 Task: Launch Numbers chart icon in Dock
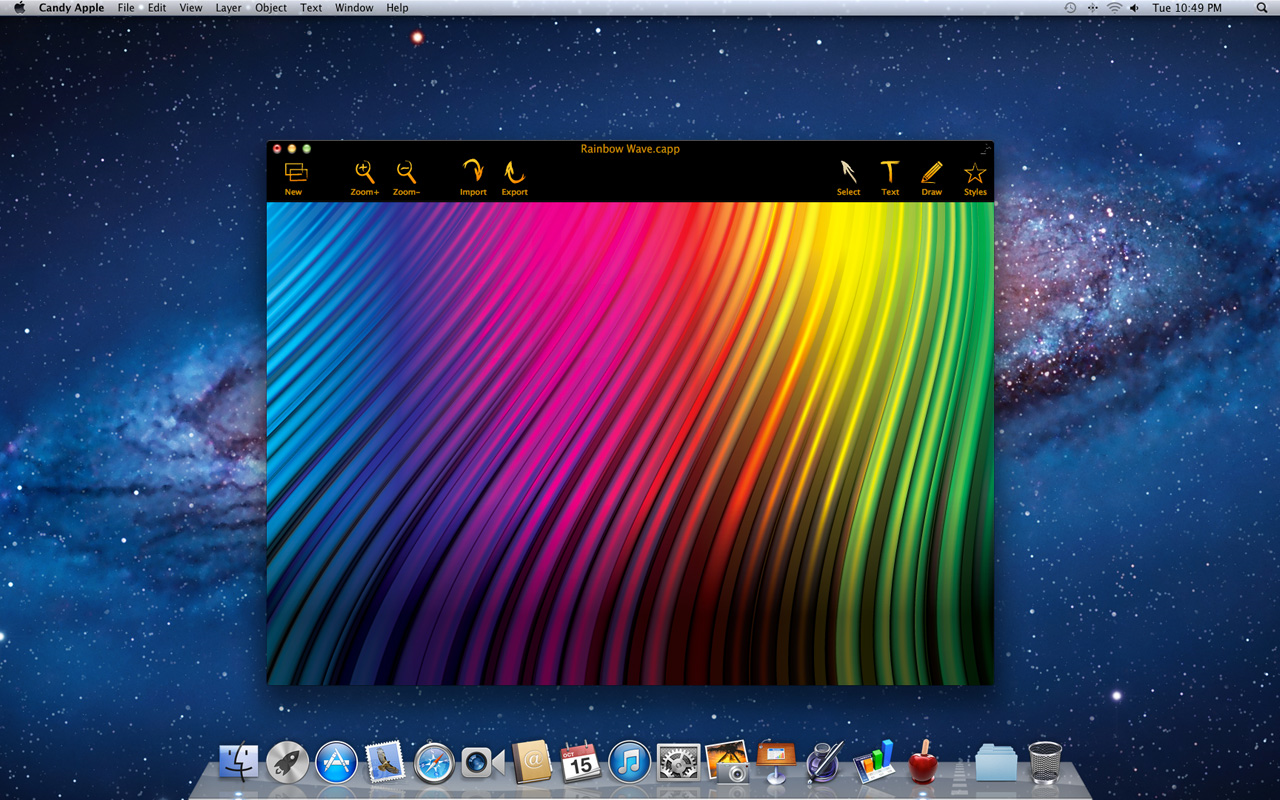[873, 762]
